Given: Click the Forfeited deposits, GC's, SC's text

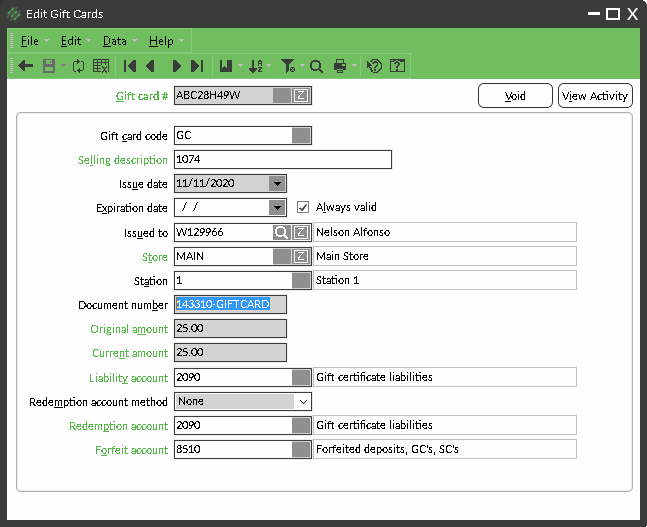Looking at the screenshot, I should coord(387,449).
